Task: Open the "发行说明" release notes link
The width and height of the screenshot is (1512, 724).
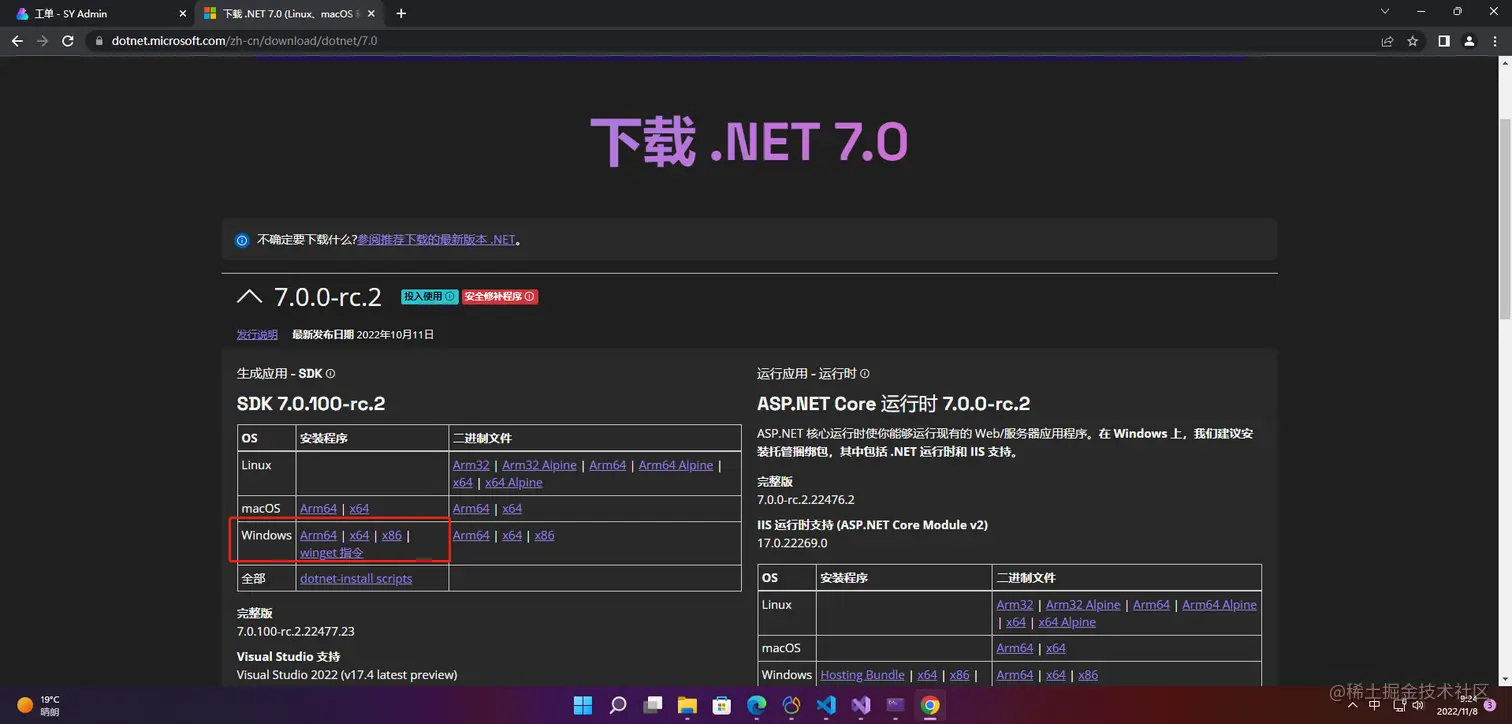Action: tap(256, 334)
